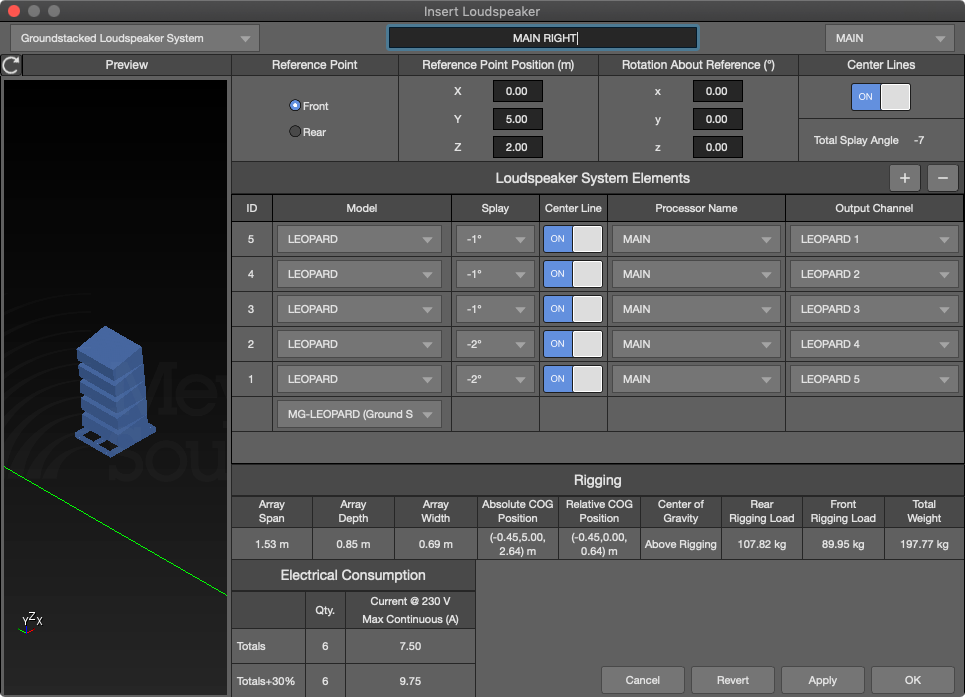This screenshot has width=965, height=697.
Task: Click the Rotation About Reference y field
Action: (717, 119)
